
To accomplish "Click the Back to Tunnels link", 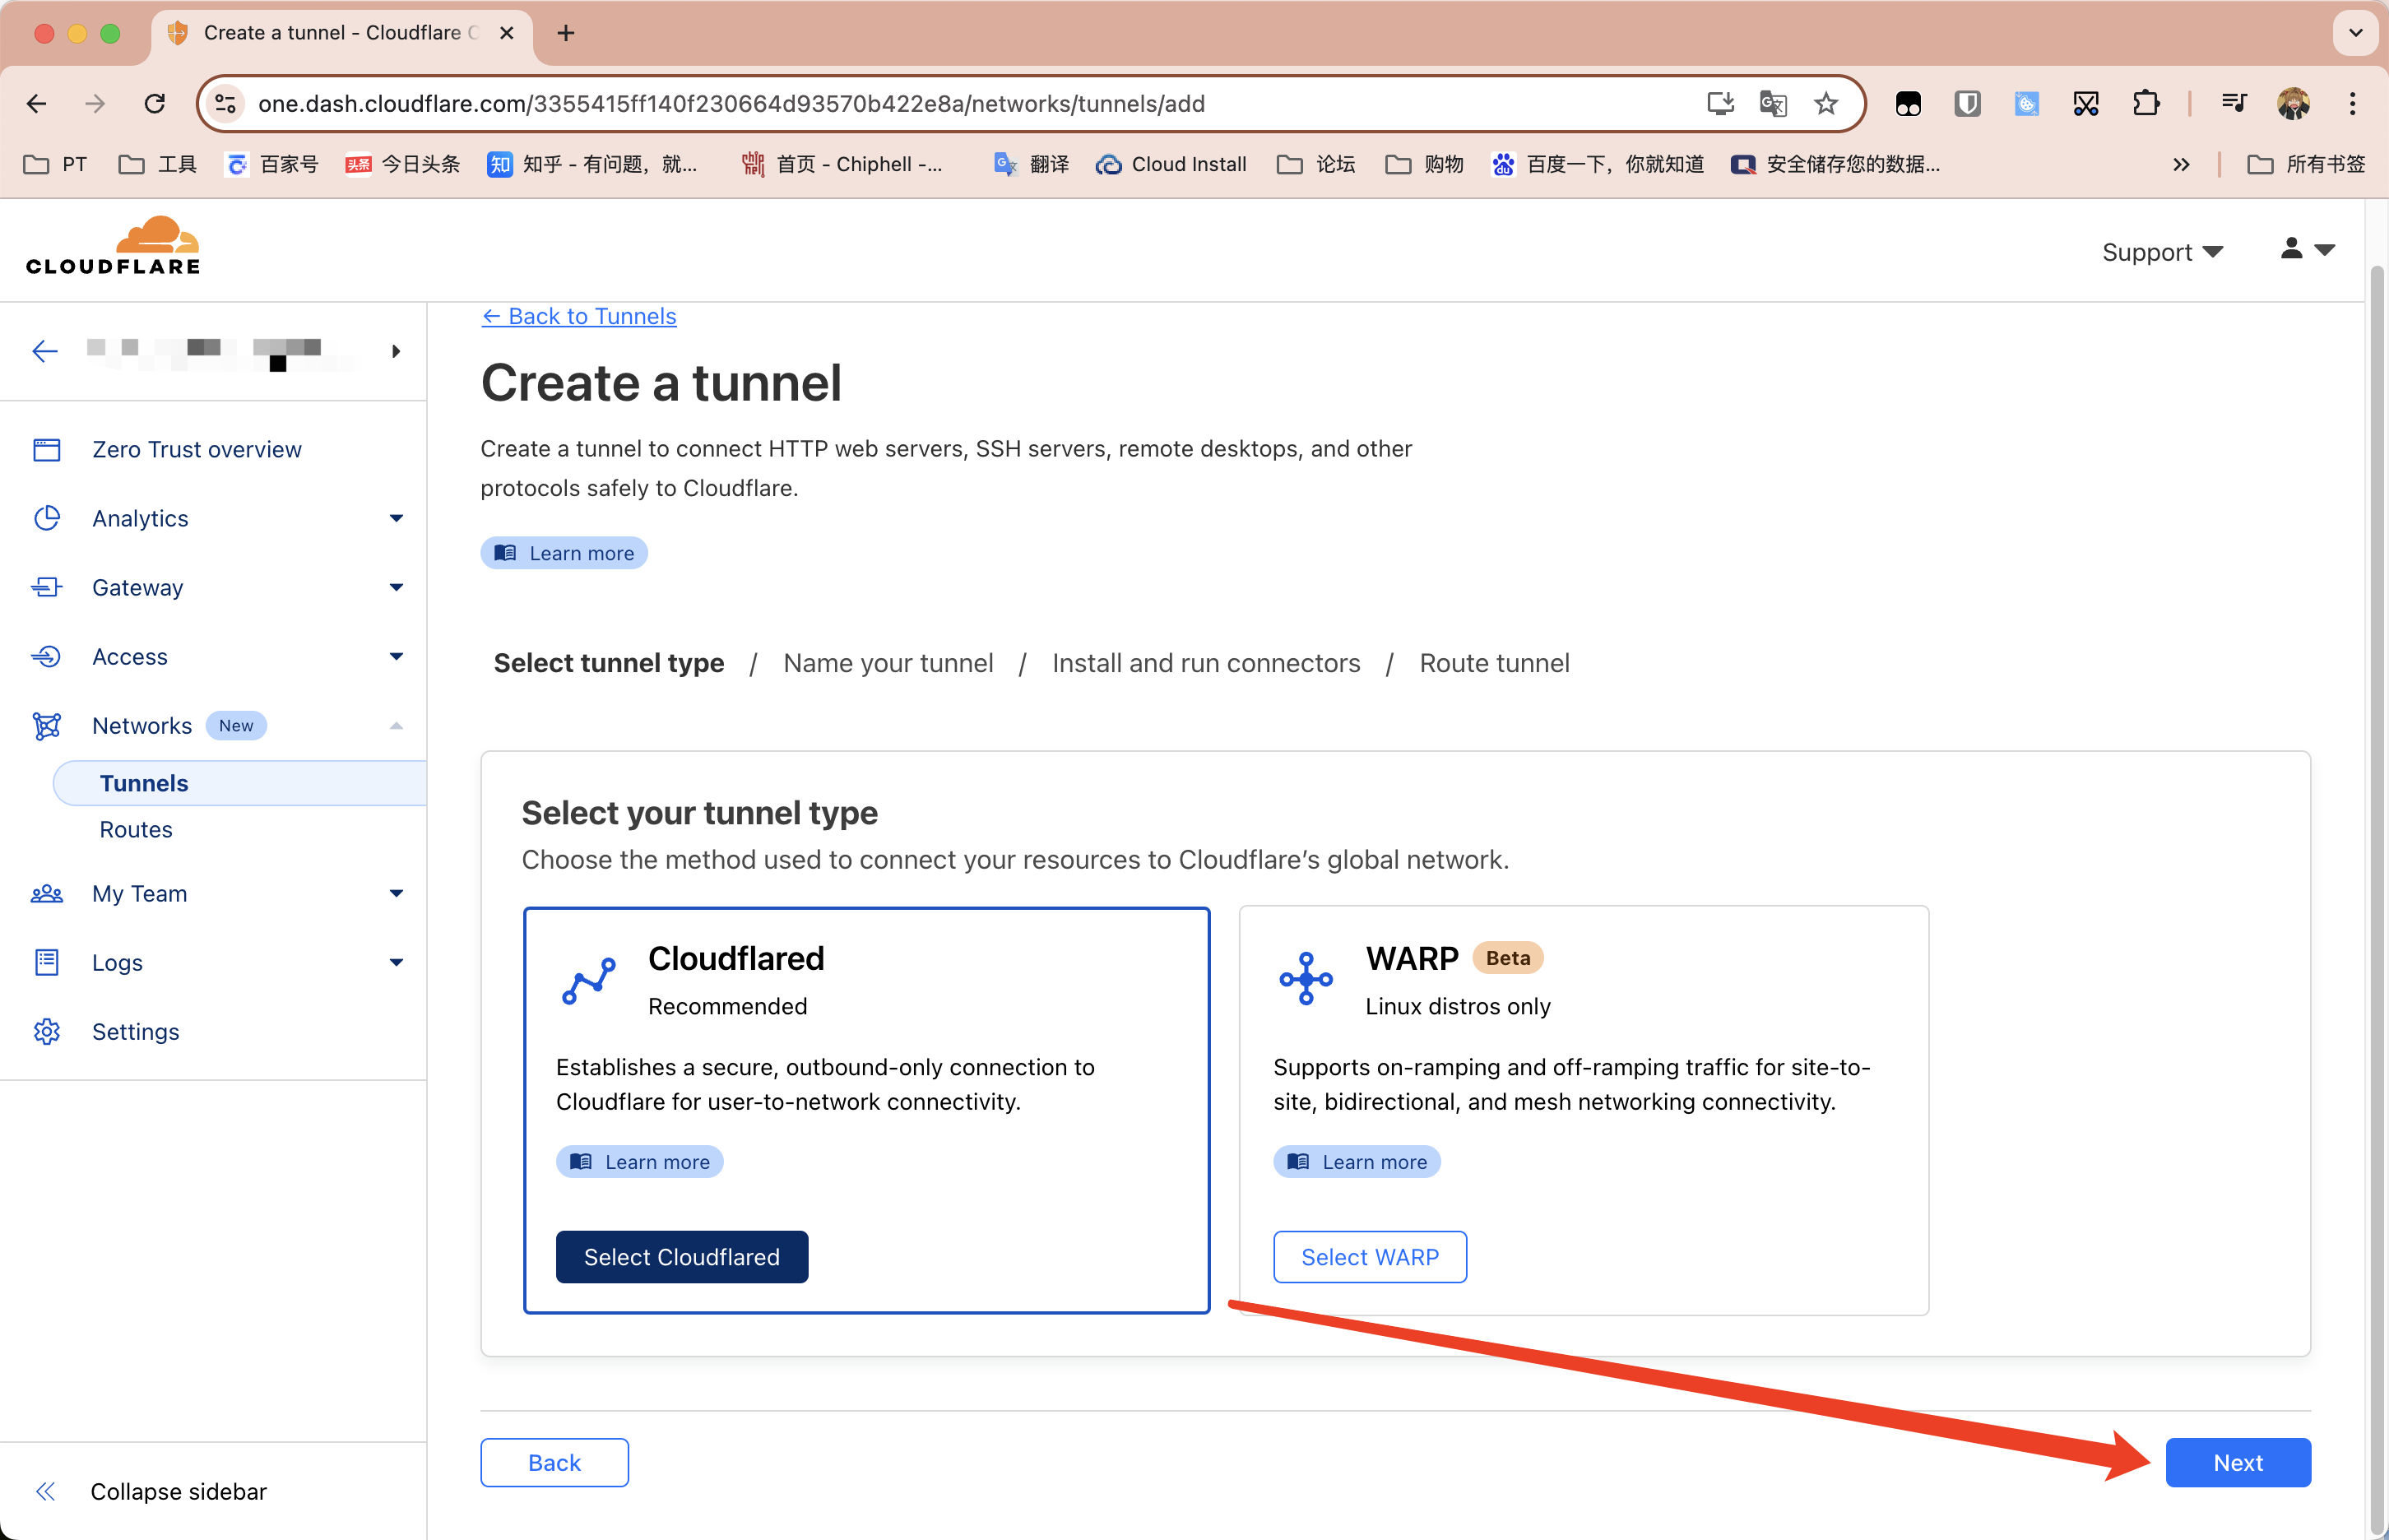I will (x=578, y=315).
